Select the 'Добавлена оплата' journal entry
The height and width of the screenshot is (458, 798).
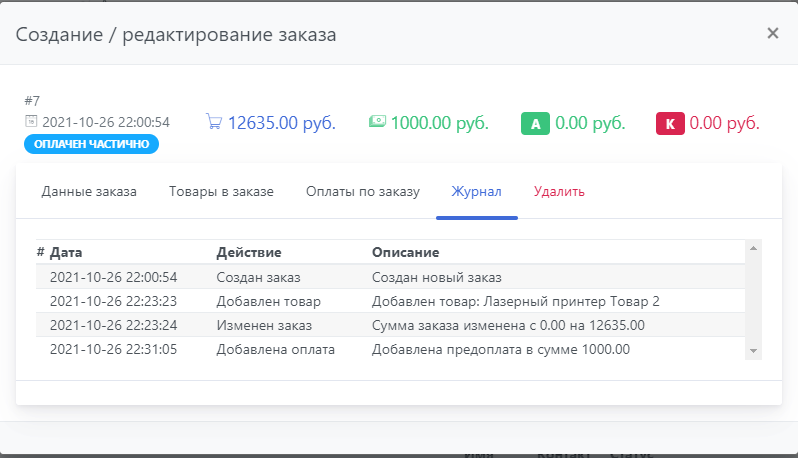(275, 349)
